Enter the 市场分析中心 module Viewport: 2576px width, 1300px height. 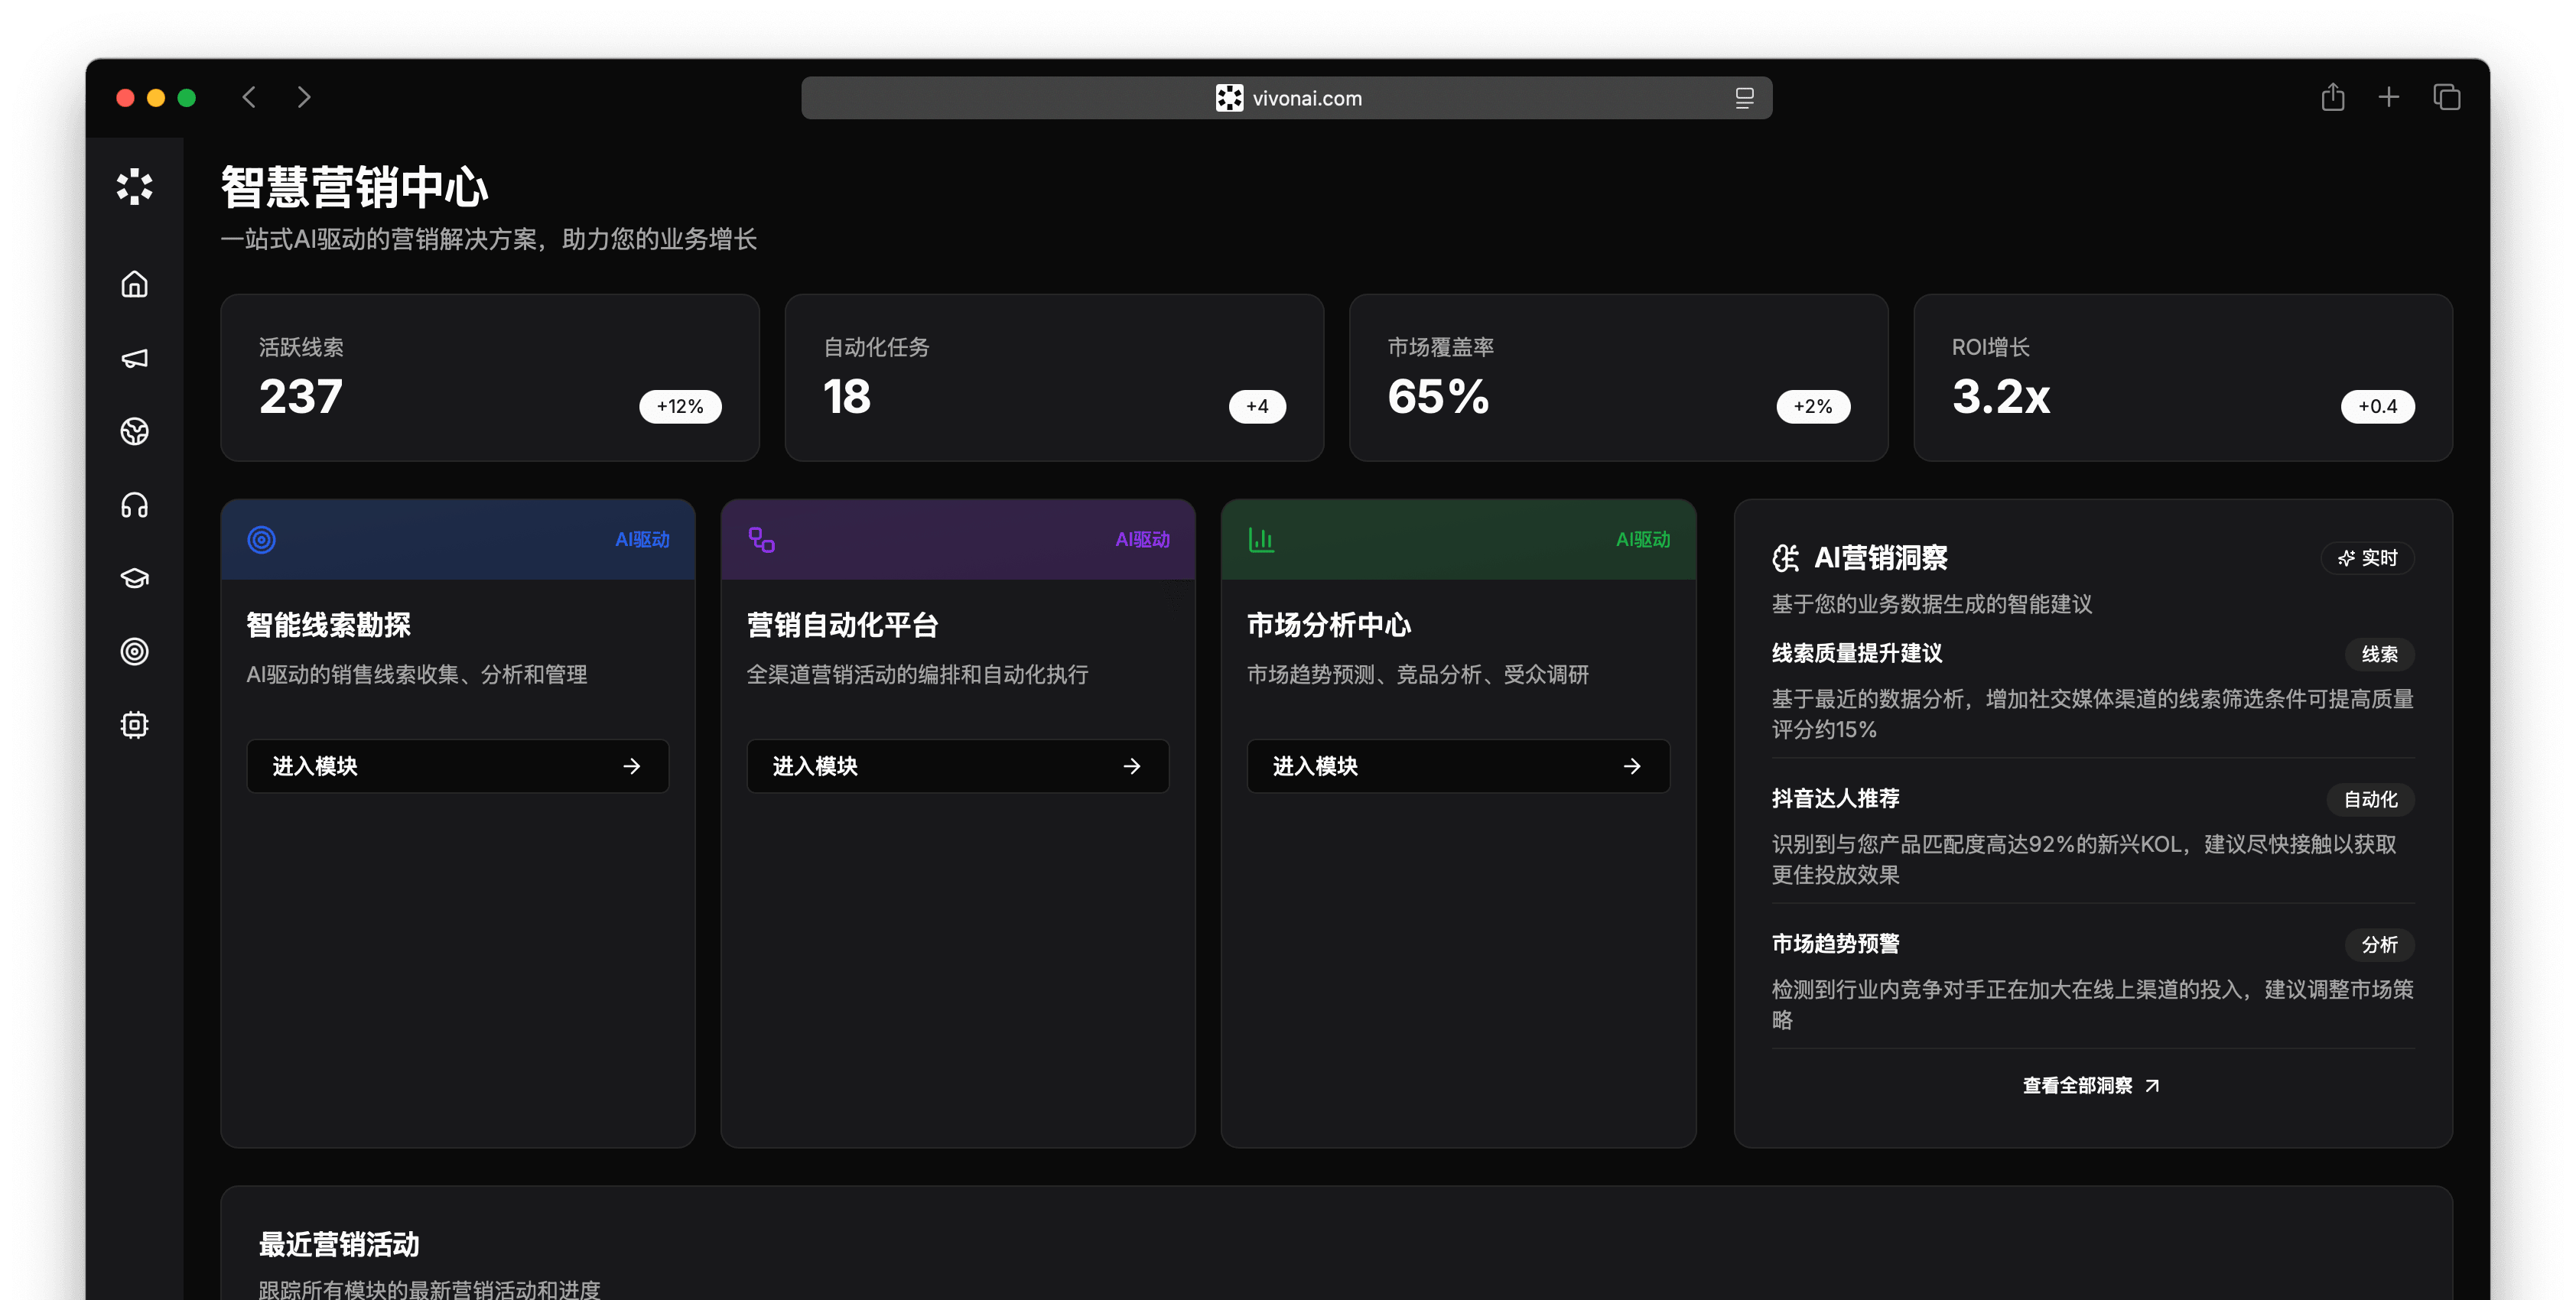click(x=1457, y=766)
